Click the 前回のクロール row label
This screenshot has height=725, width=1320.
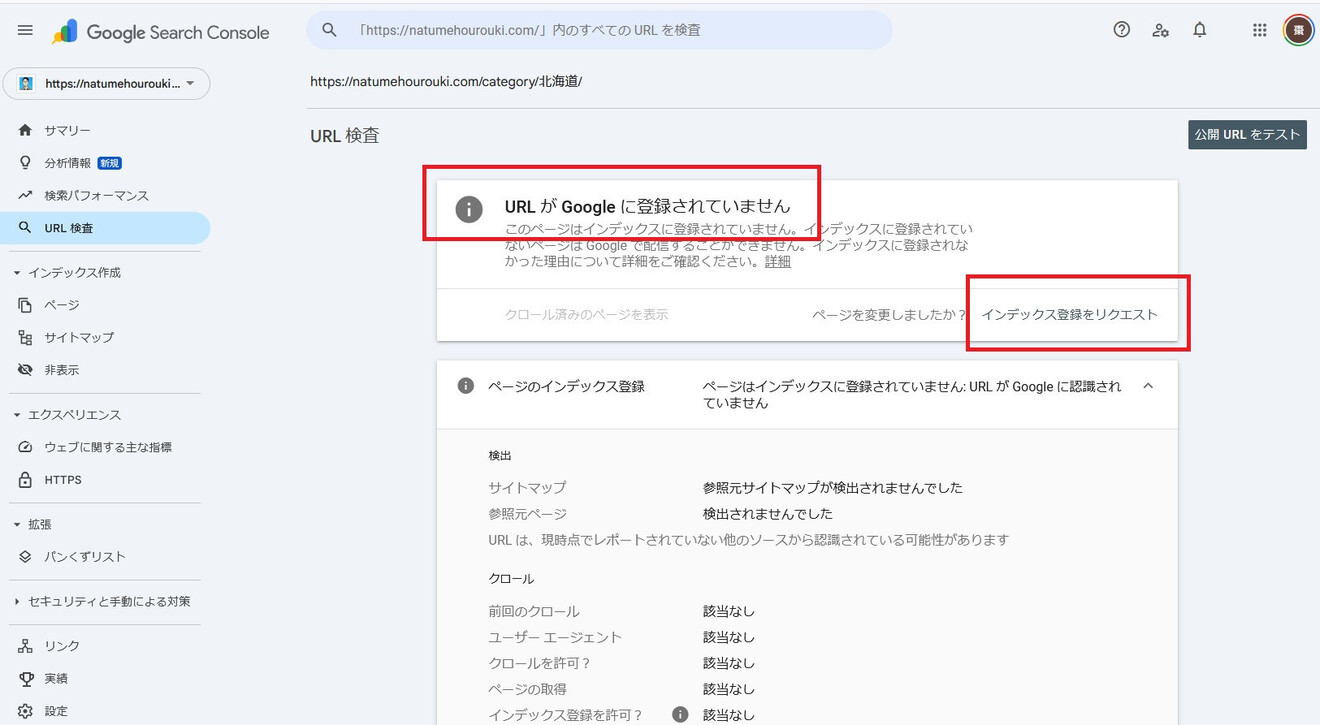[x=534, y=611]
